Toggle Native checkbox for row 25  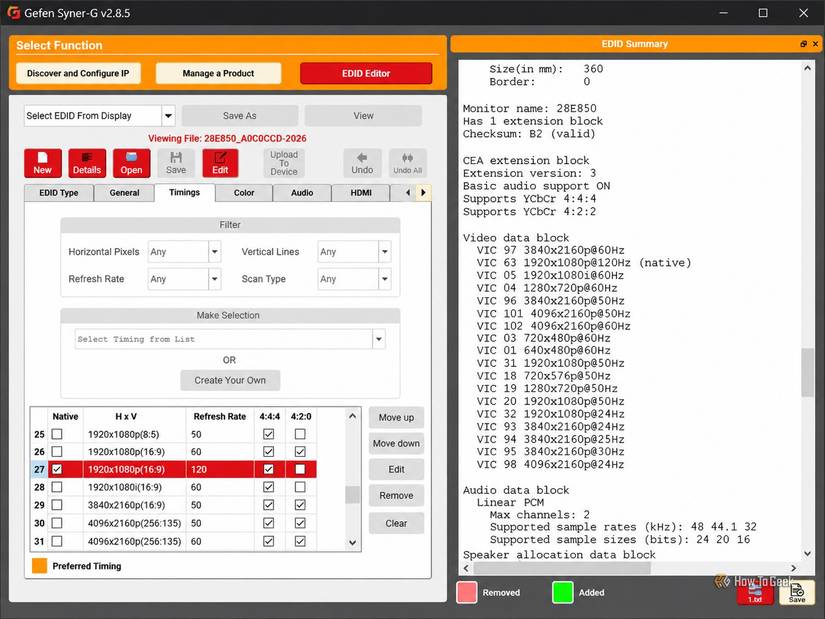coord(57,434)
